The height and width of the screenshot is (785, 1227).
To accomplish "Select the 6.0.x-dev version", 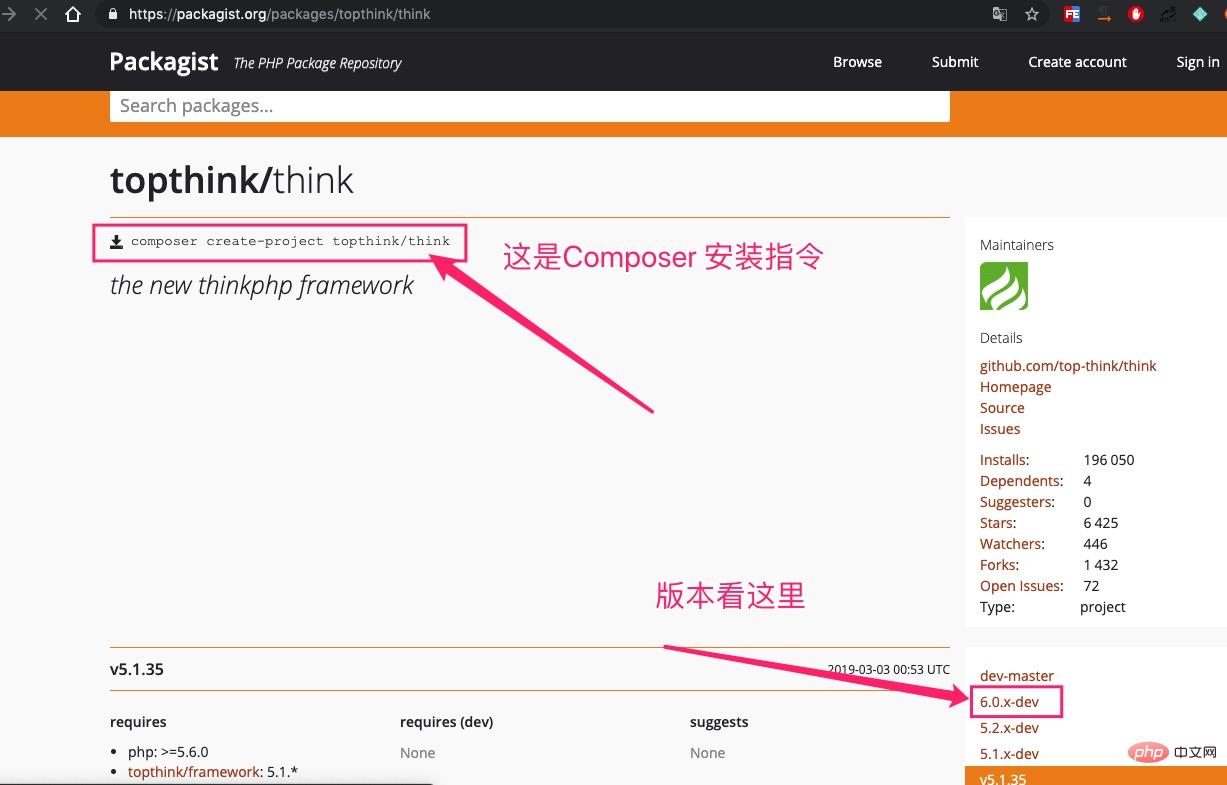I will (x=1009, y=702).
